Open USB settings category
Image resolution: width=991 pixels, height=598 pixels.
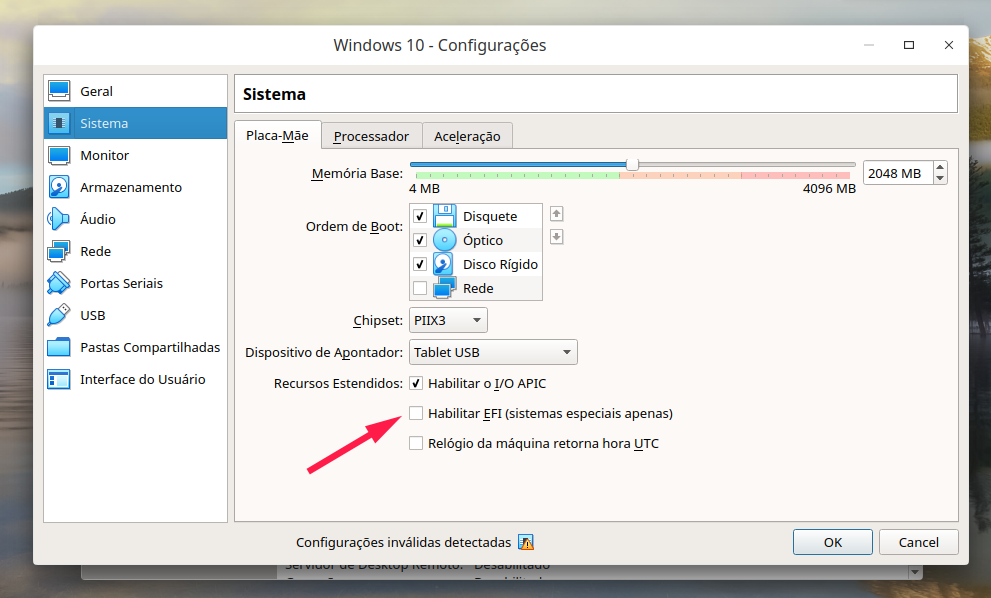point(135,315)
